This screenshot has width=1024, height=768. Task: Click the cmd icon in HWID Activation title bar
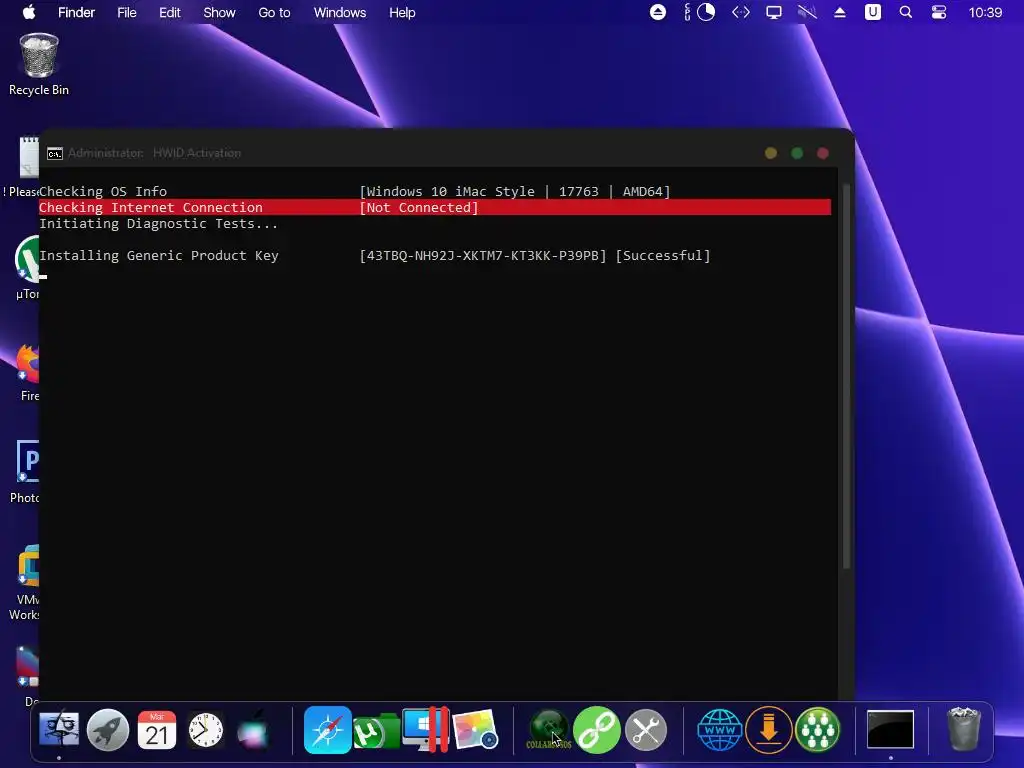click(55, 153)
